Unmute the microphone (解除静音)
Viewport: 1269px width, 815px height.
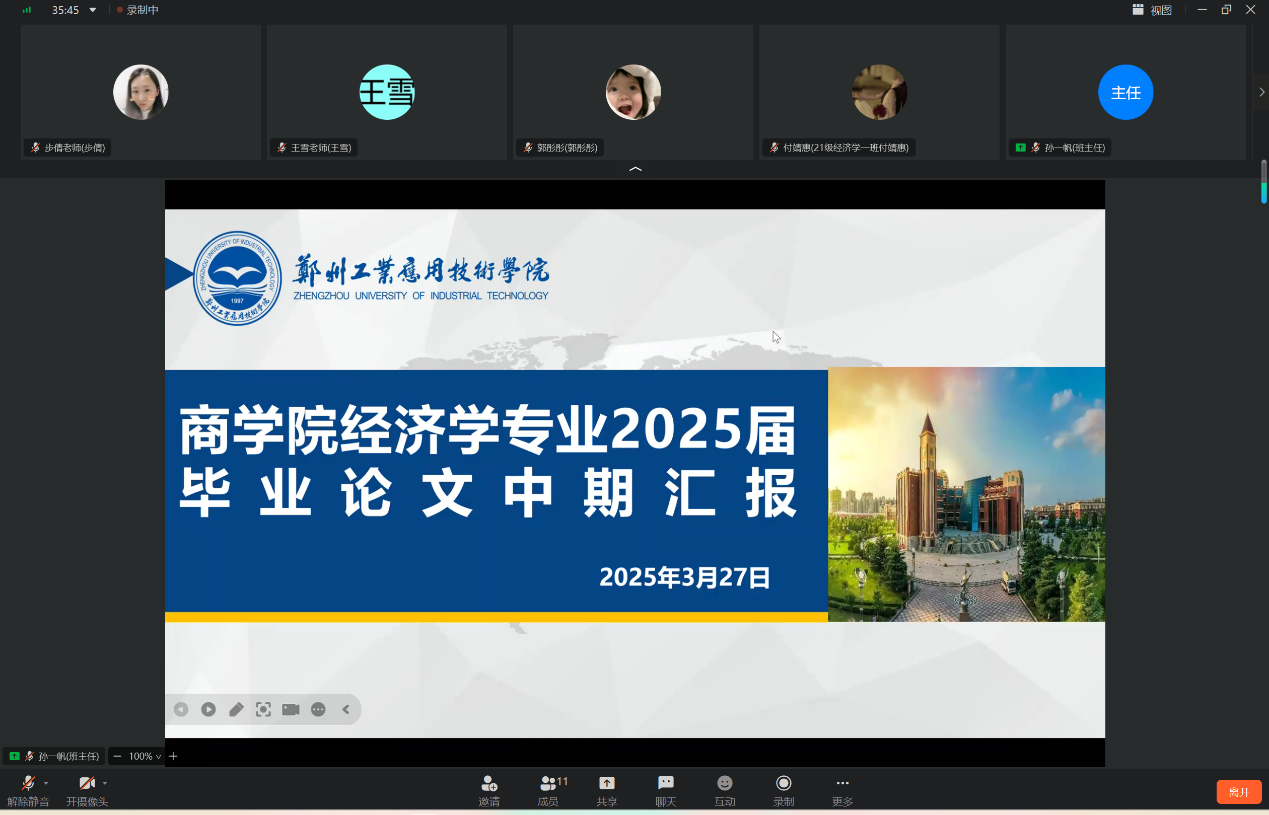point(27,790)
